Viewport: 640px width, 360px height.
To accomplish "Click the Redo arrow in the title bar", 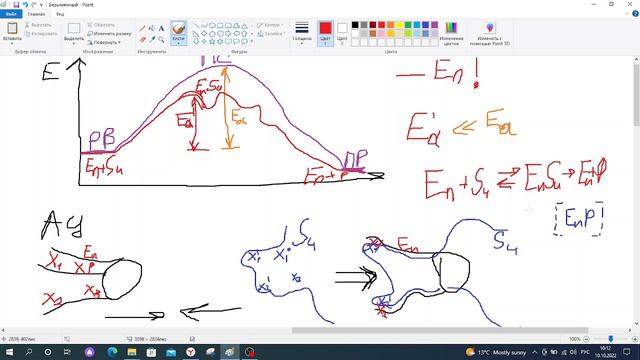I will click(x=34, y=5).
